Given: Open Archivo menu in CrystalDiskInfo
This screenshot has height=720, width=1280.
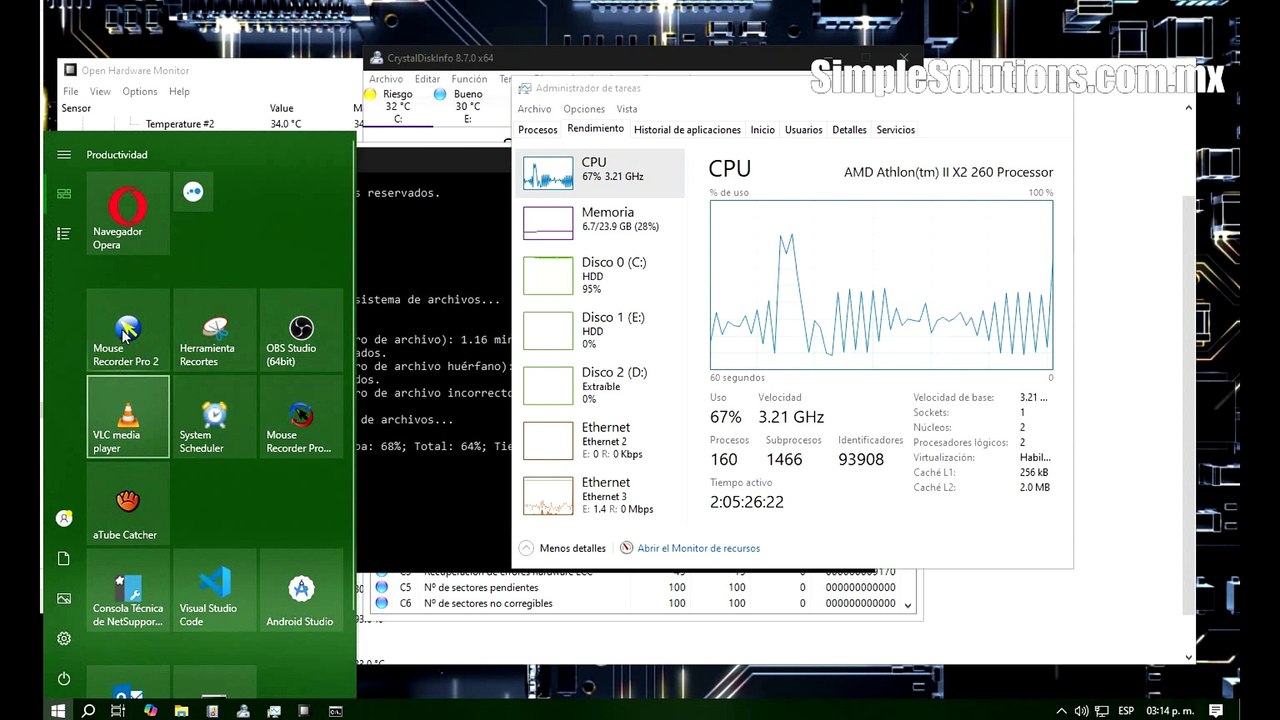Looking at the screenshot, I should (x=386, y=79).
